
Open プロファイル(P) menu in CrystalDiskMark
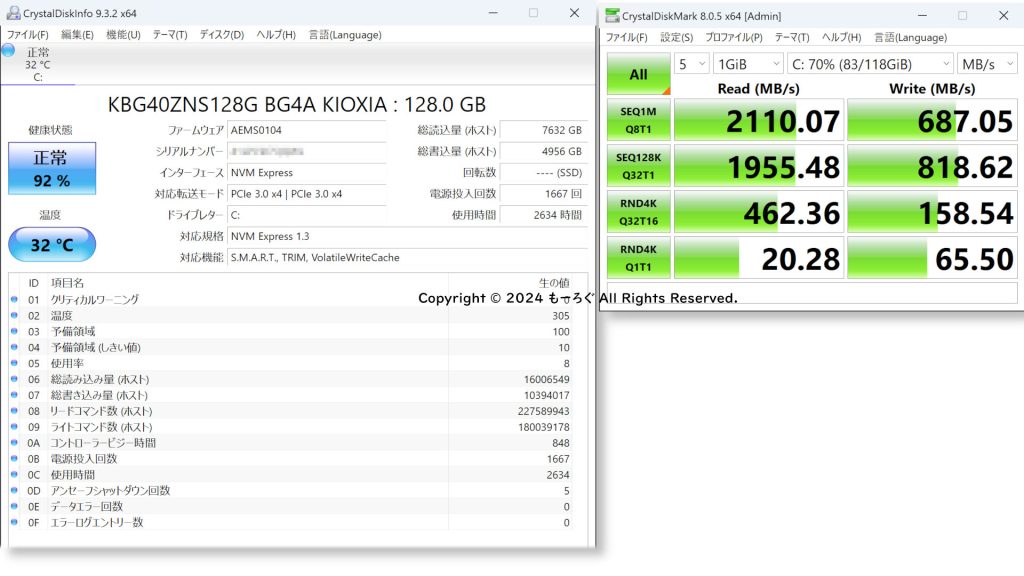[733, 37]
